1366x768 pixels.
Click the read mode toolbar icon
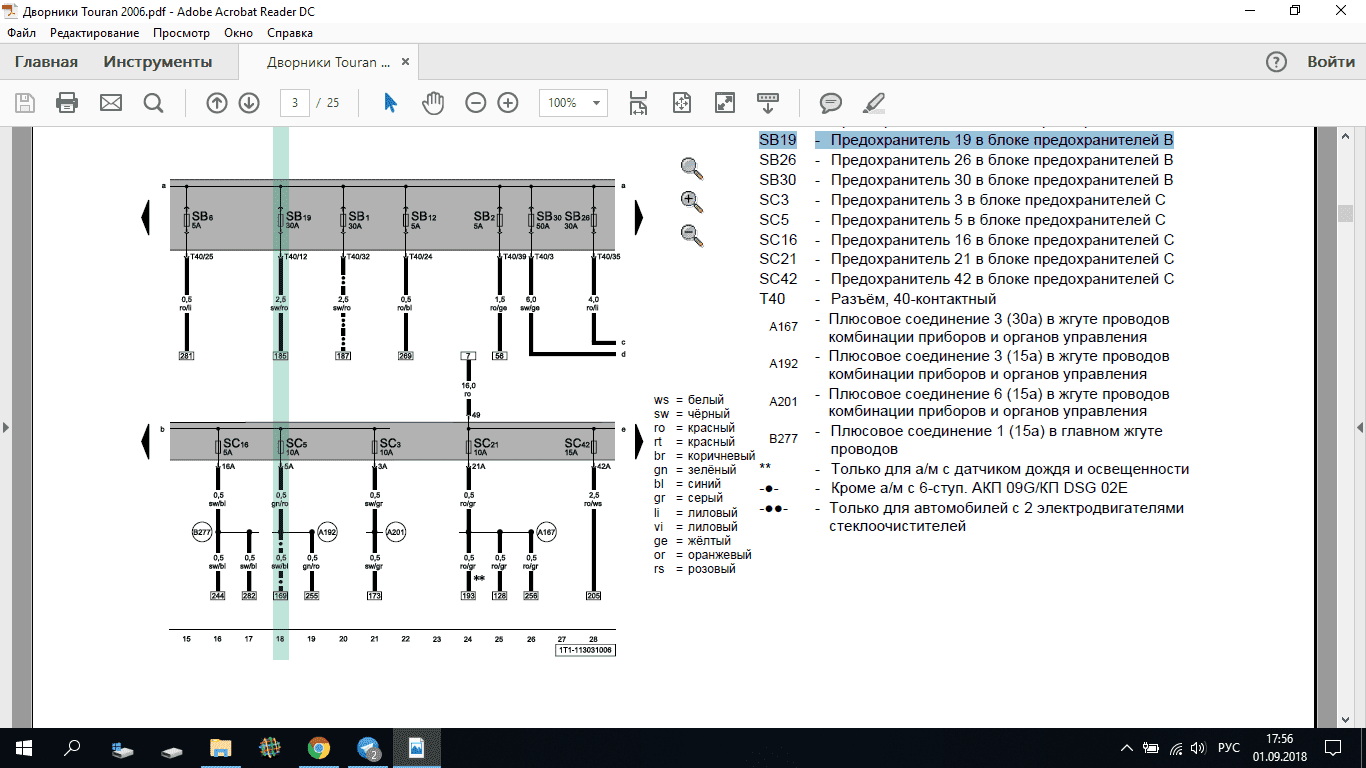(768, 102)
